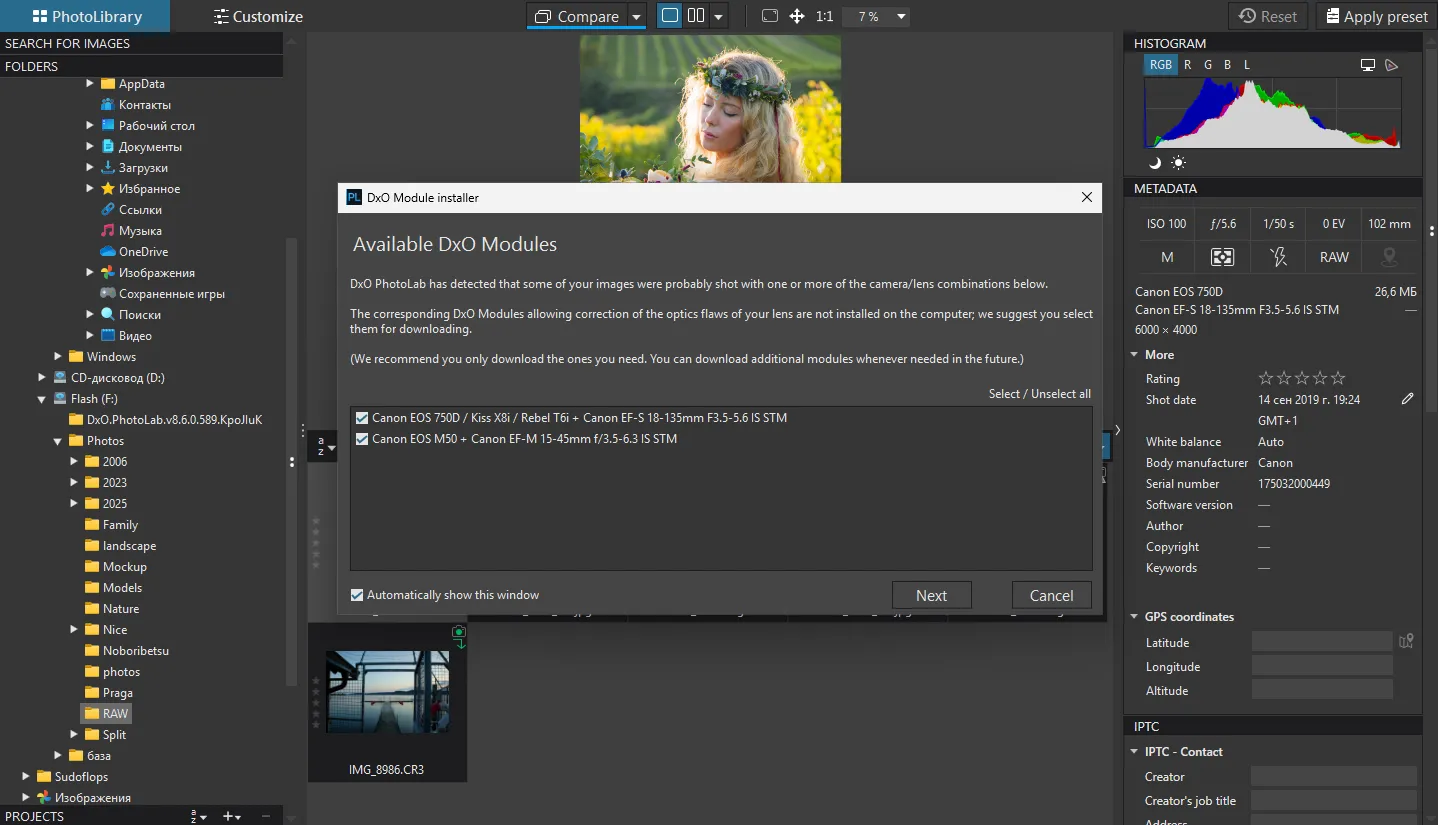Click the GPS pin icon in metadata
Viewport: 1438px width, 825px height.
point(1389,257)
